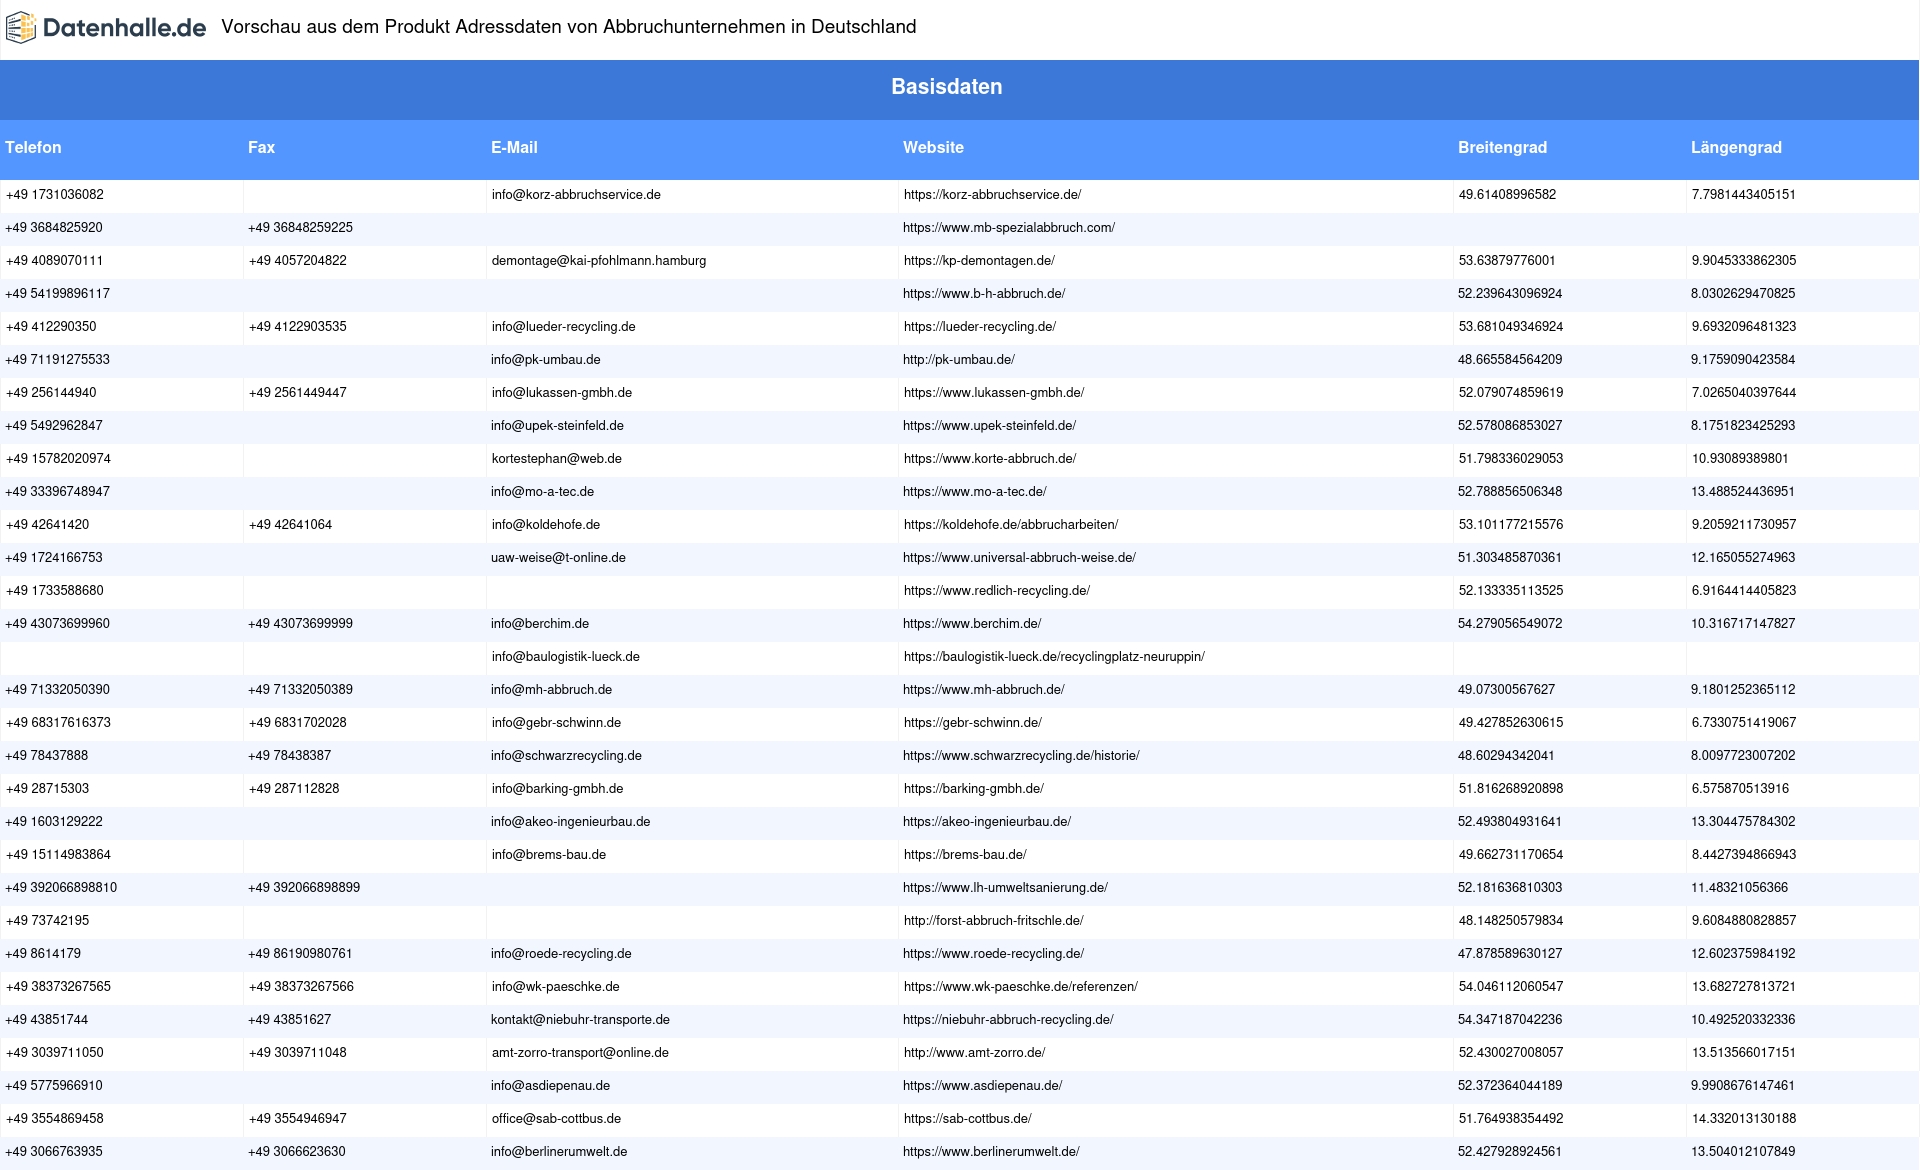Open https://sab-cottbus.de/ website cell
The image size is (1920, 1170).
968,1119
